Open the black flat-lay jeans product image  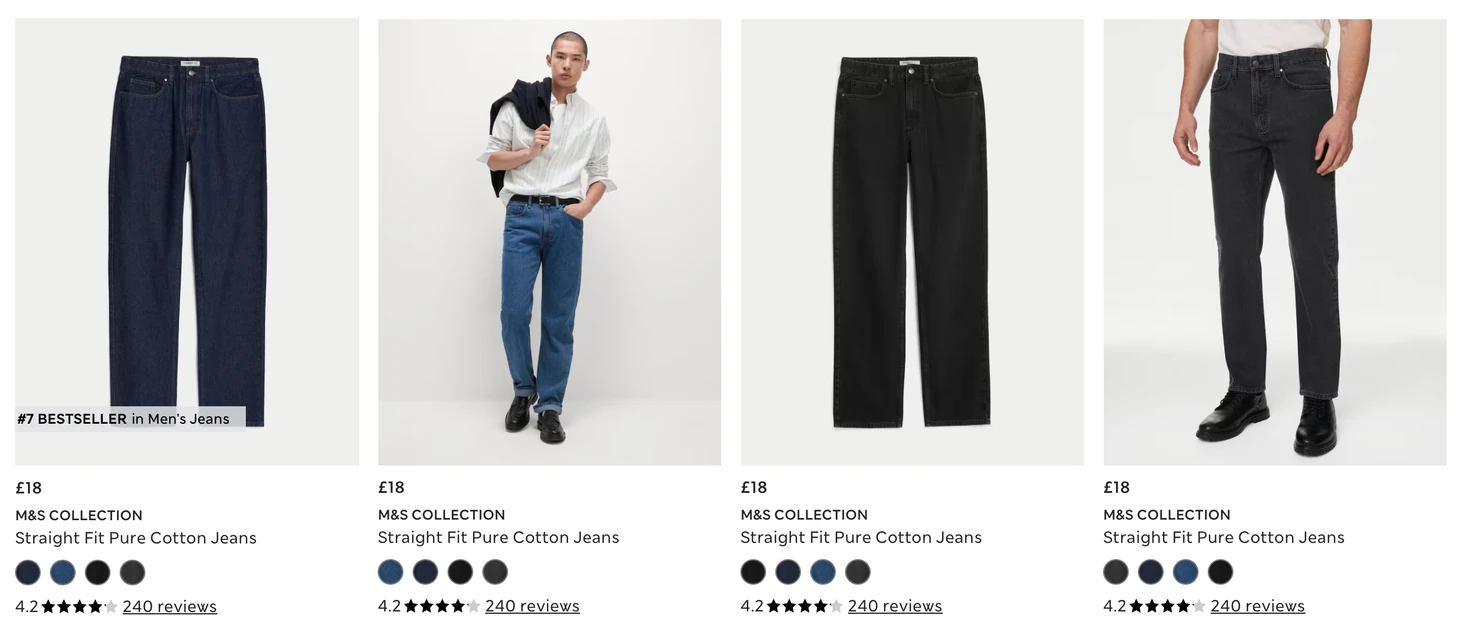point(912,241)
